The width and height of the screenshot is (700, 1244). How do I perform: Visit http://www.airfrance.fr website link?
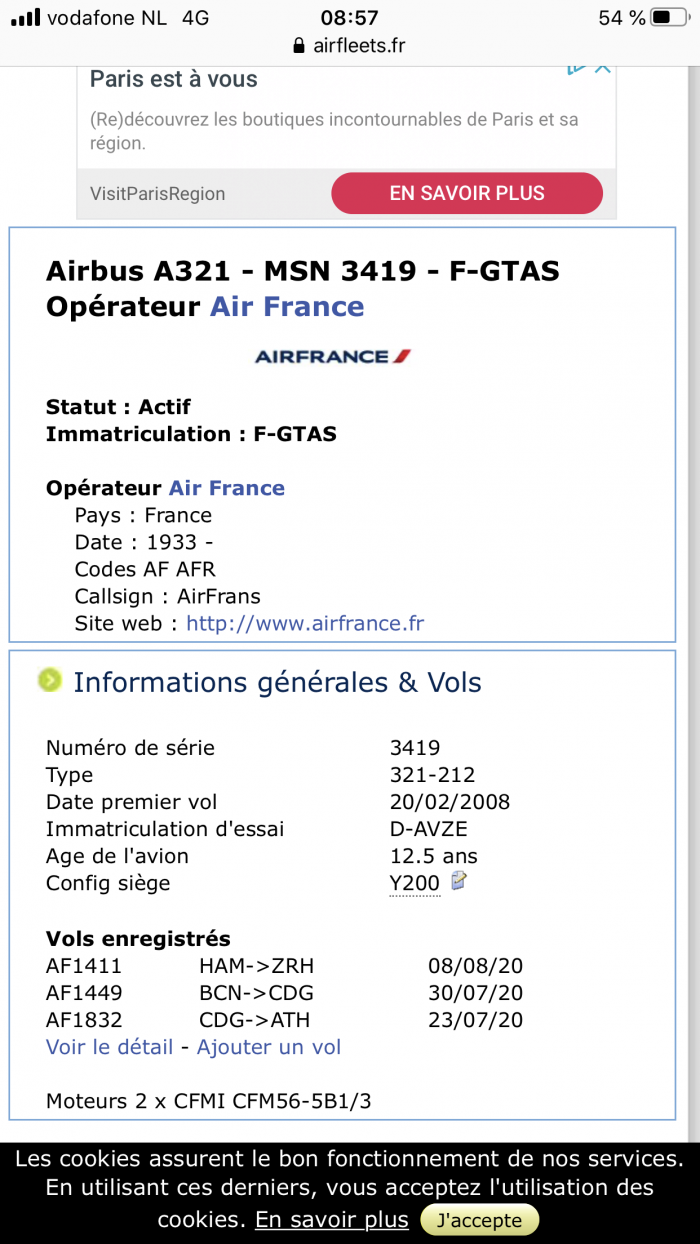[305, 623]
